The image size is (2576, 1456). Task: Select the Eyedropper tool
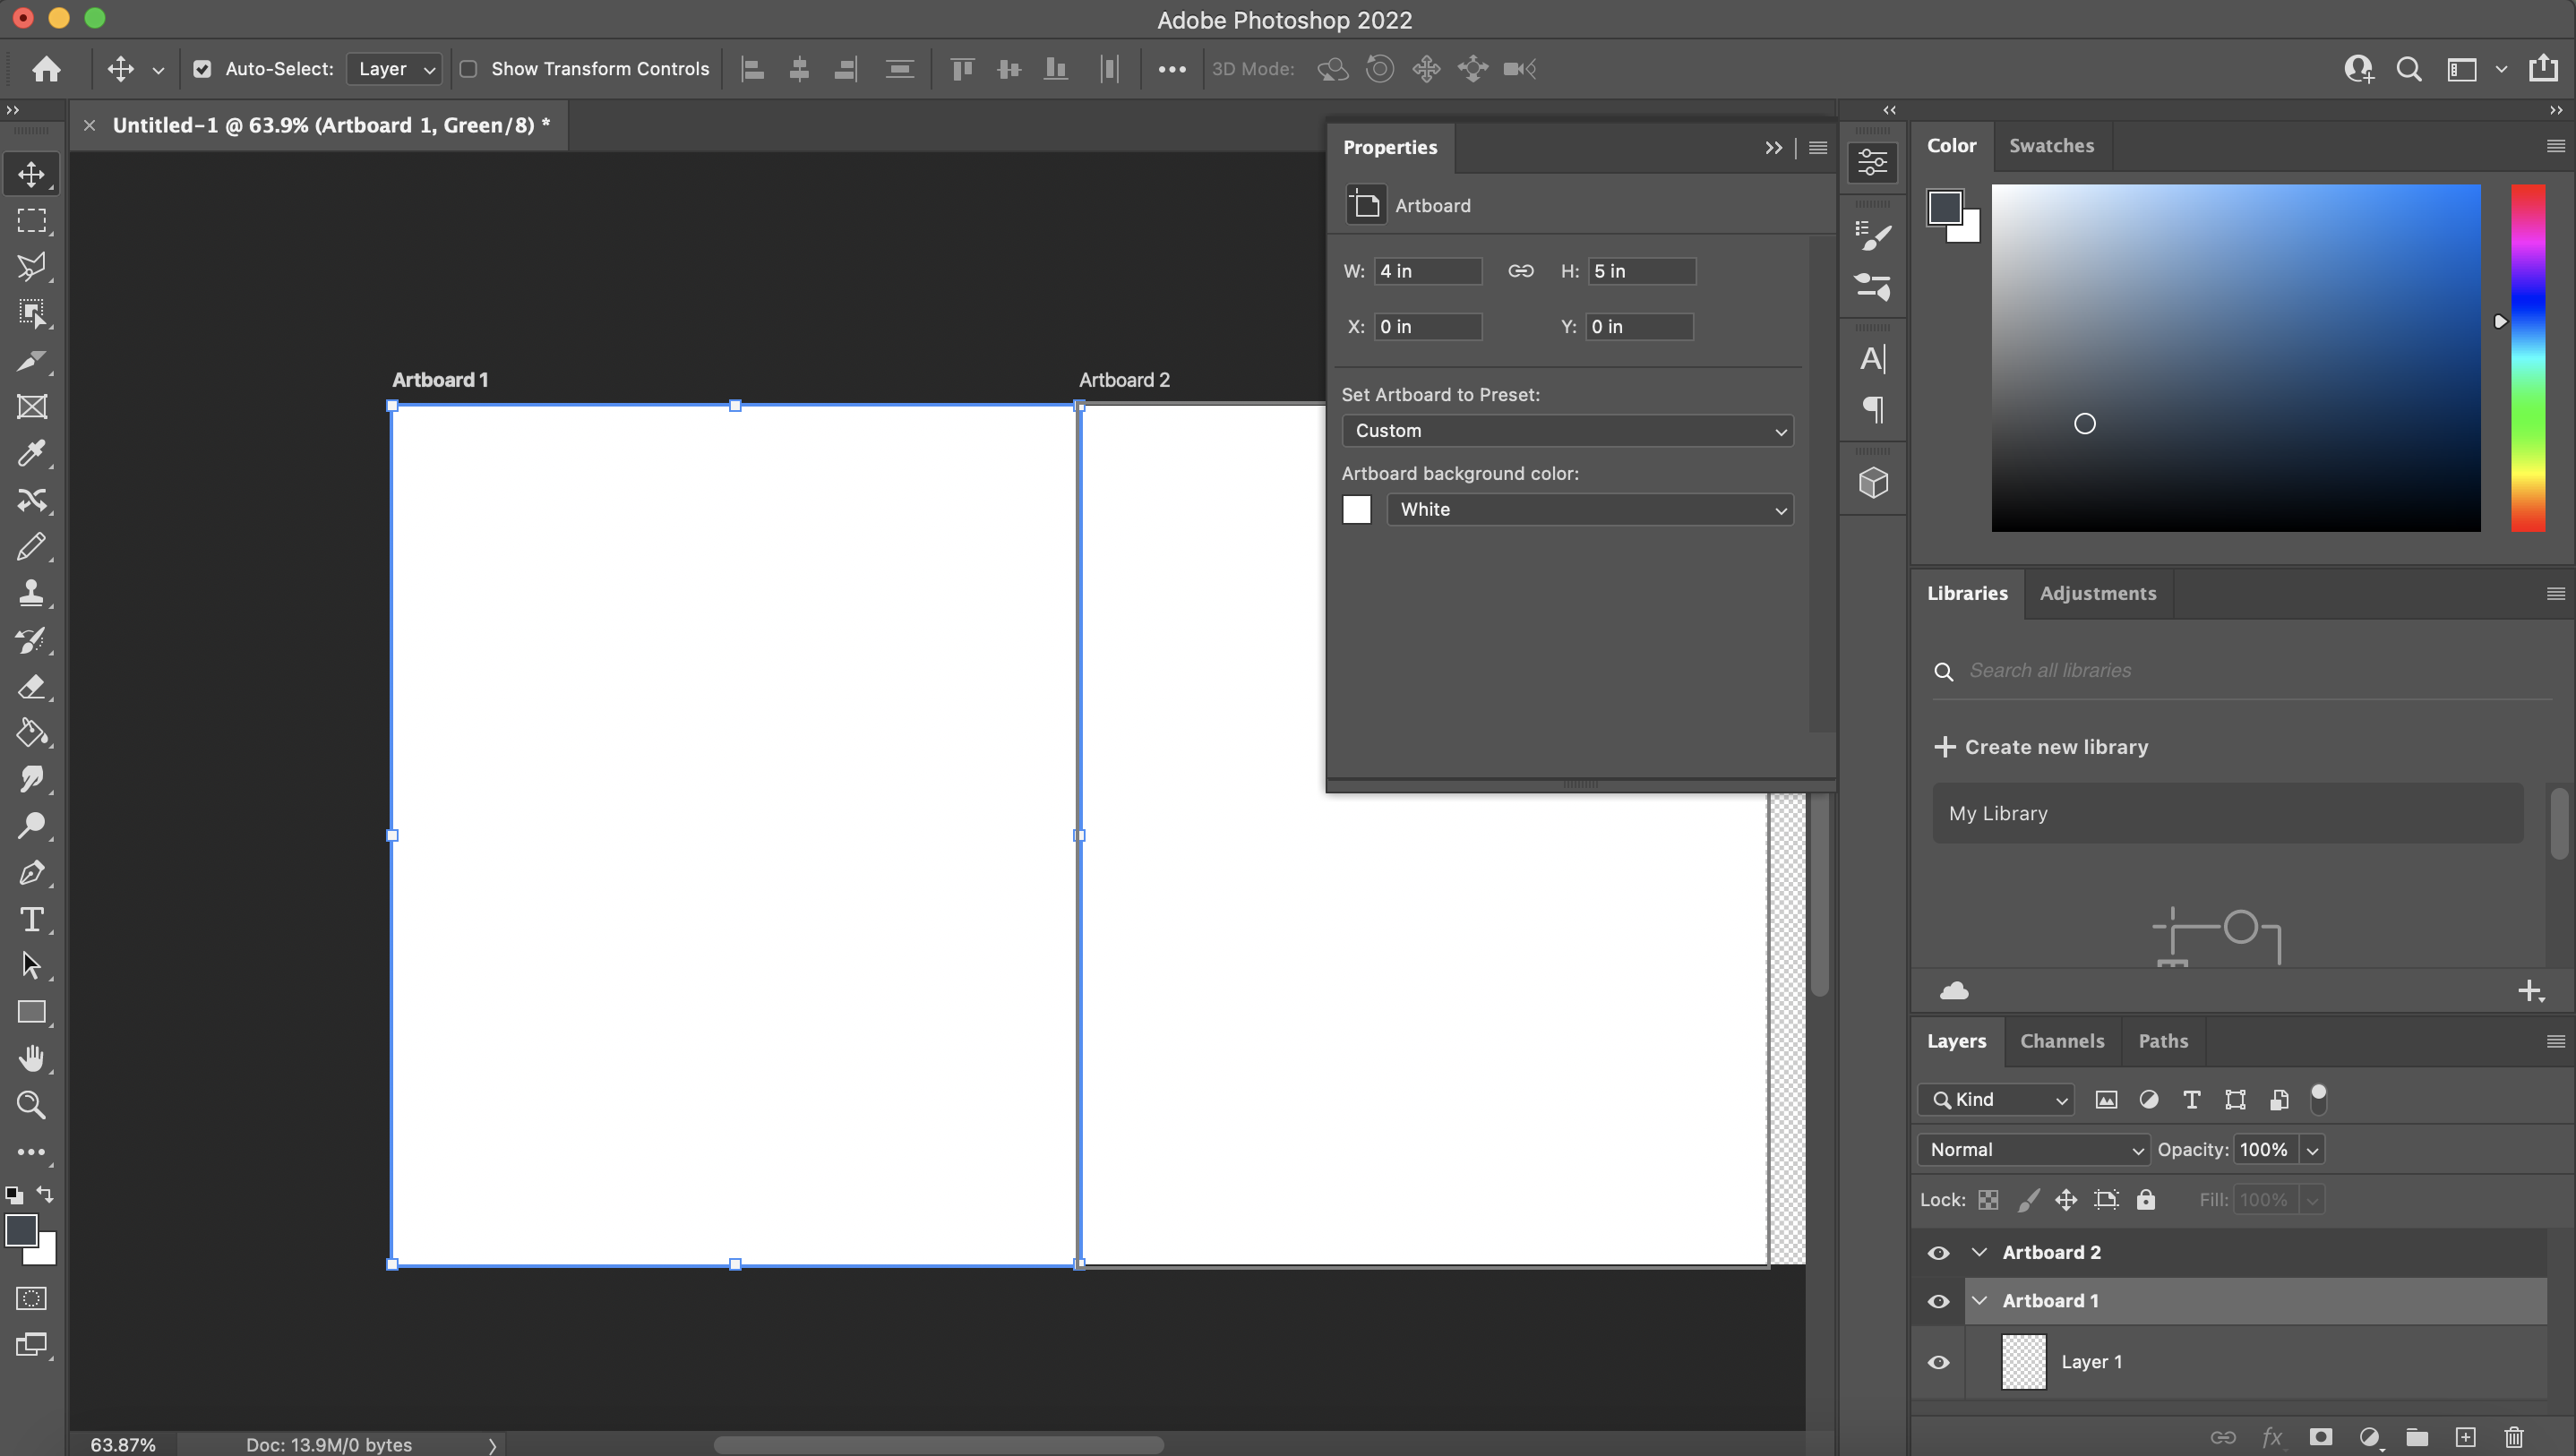31,454
